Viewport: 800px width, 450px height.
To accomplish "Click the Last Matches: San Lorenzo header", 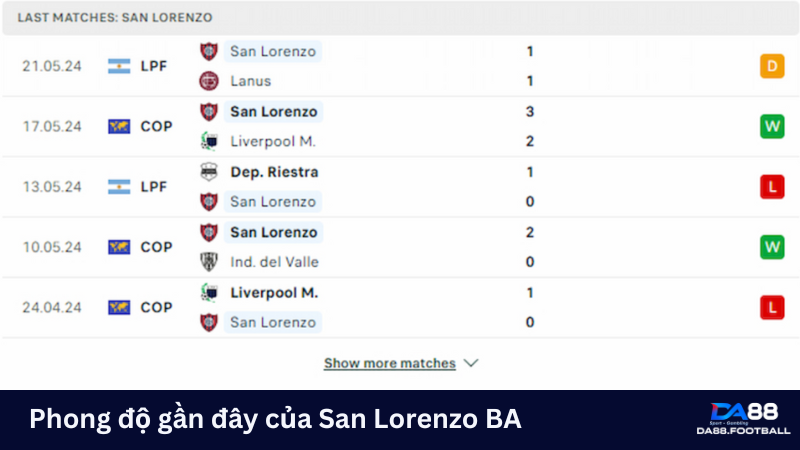I will pos(114,18).
